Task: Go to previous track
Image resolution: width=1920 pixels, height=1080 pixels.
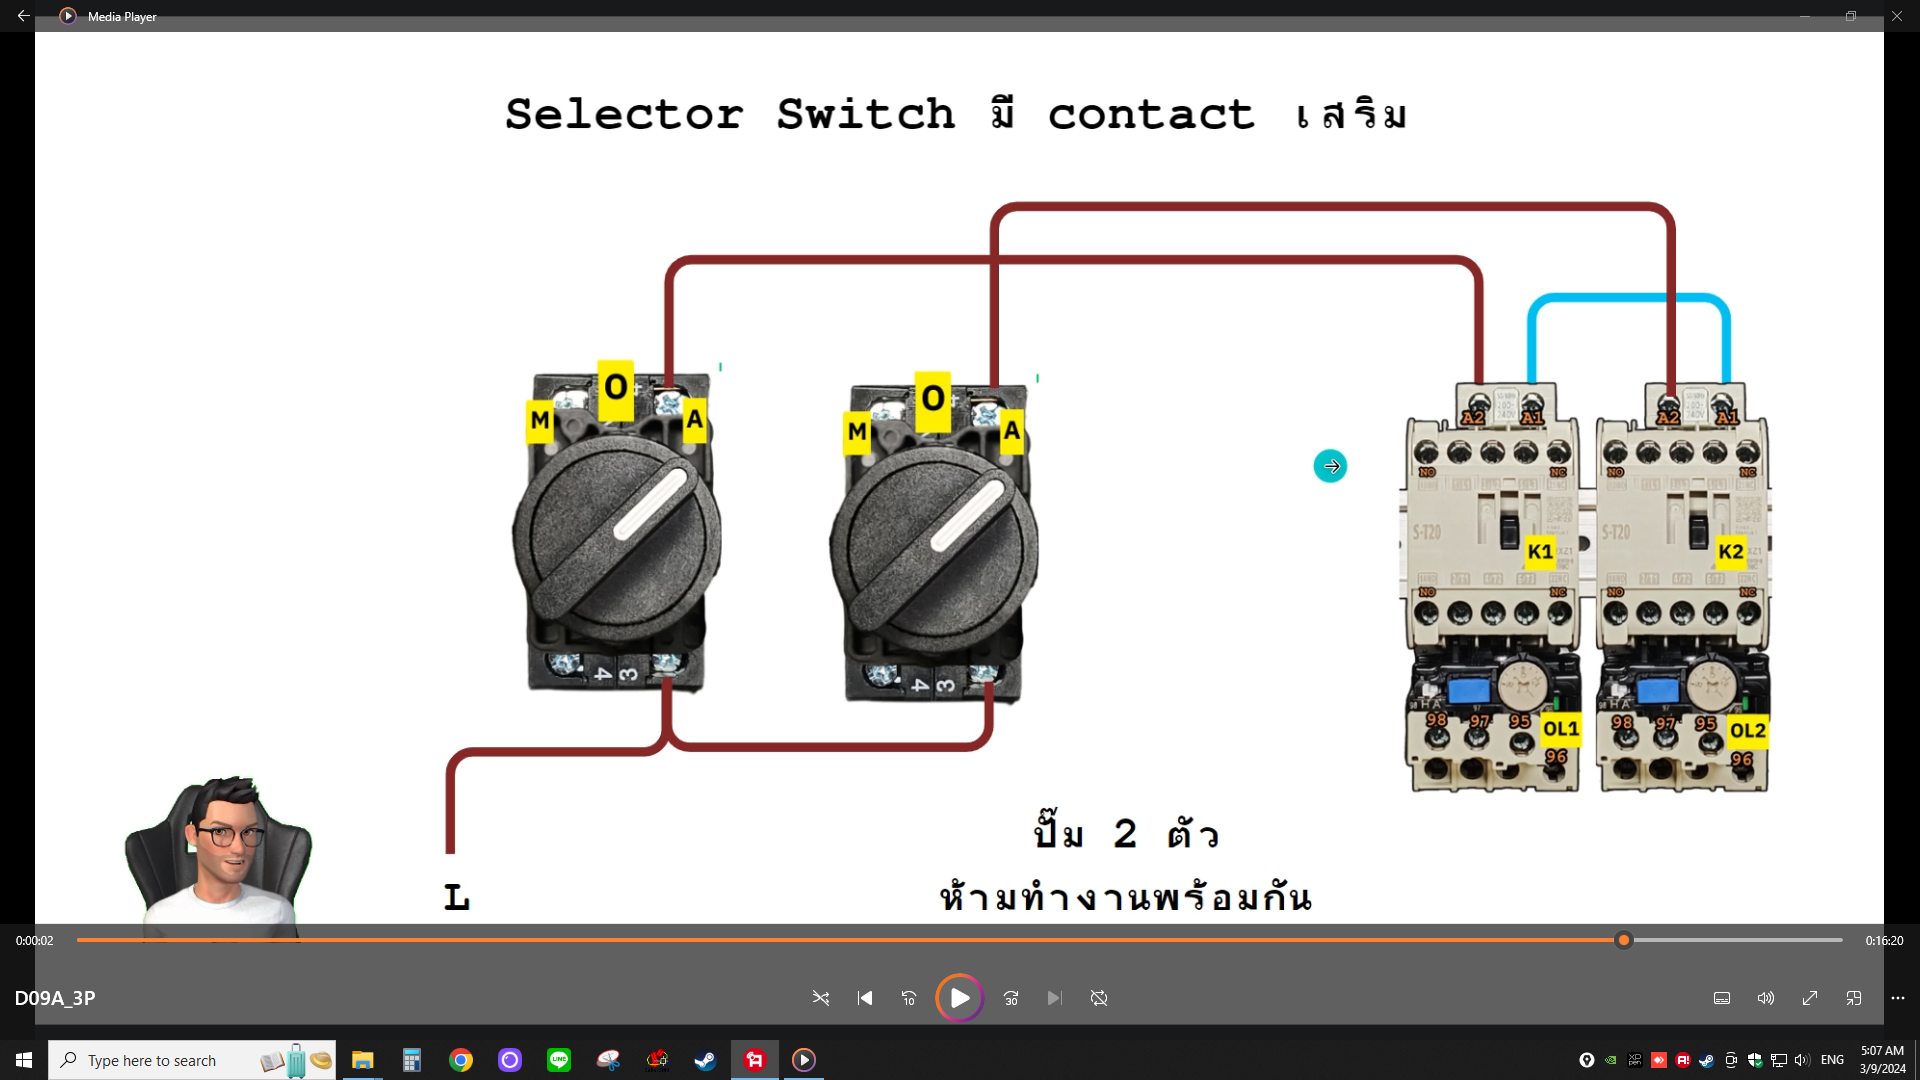Action: (865, 998)
